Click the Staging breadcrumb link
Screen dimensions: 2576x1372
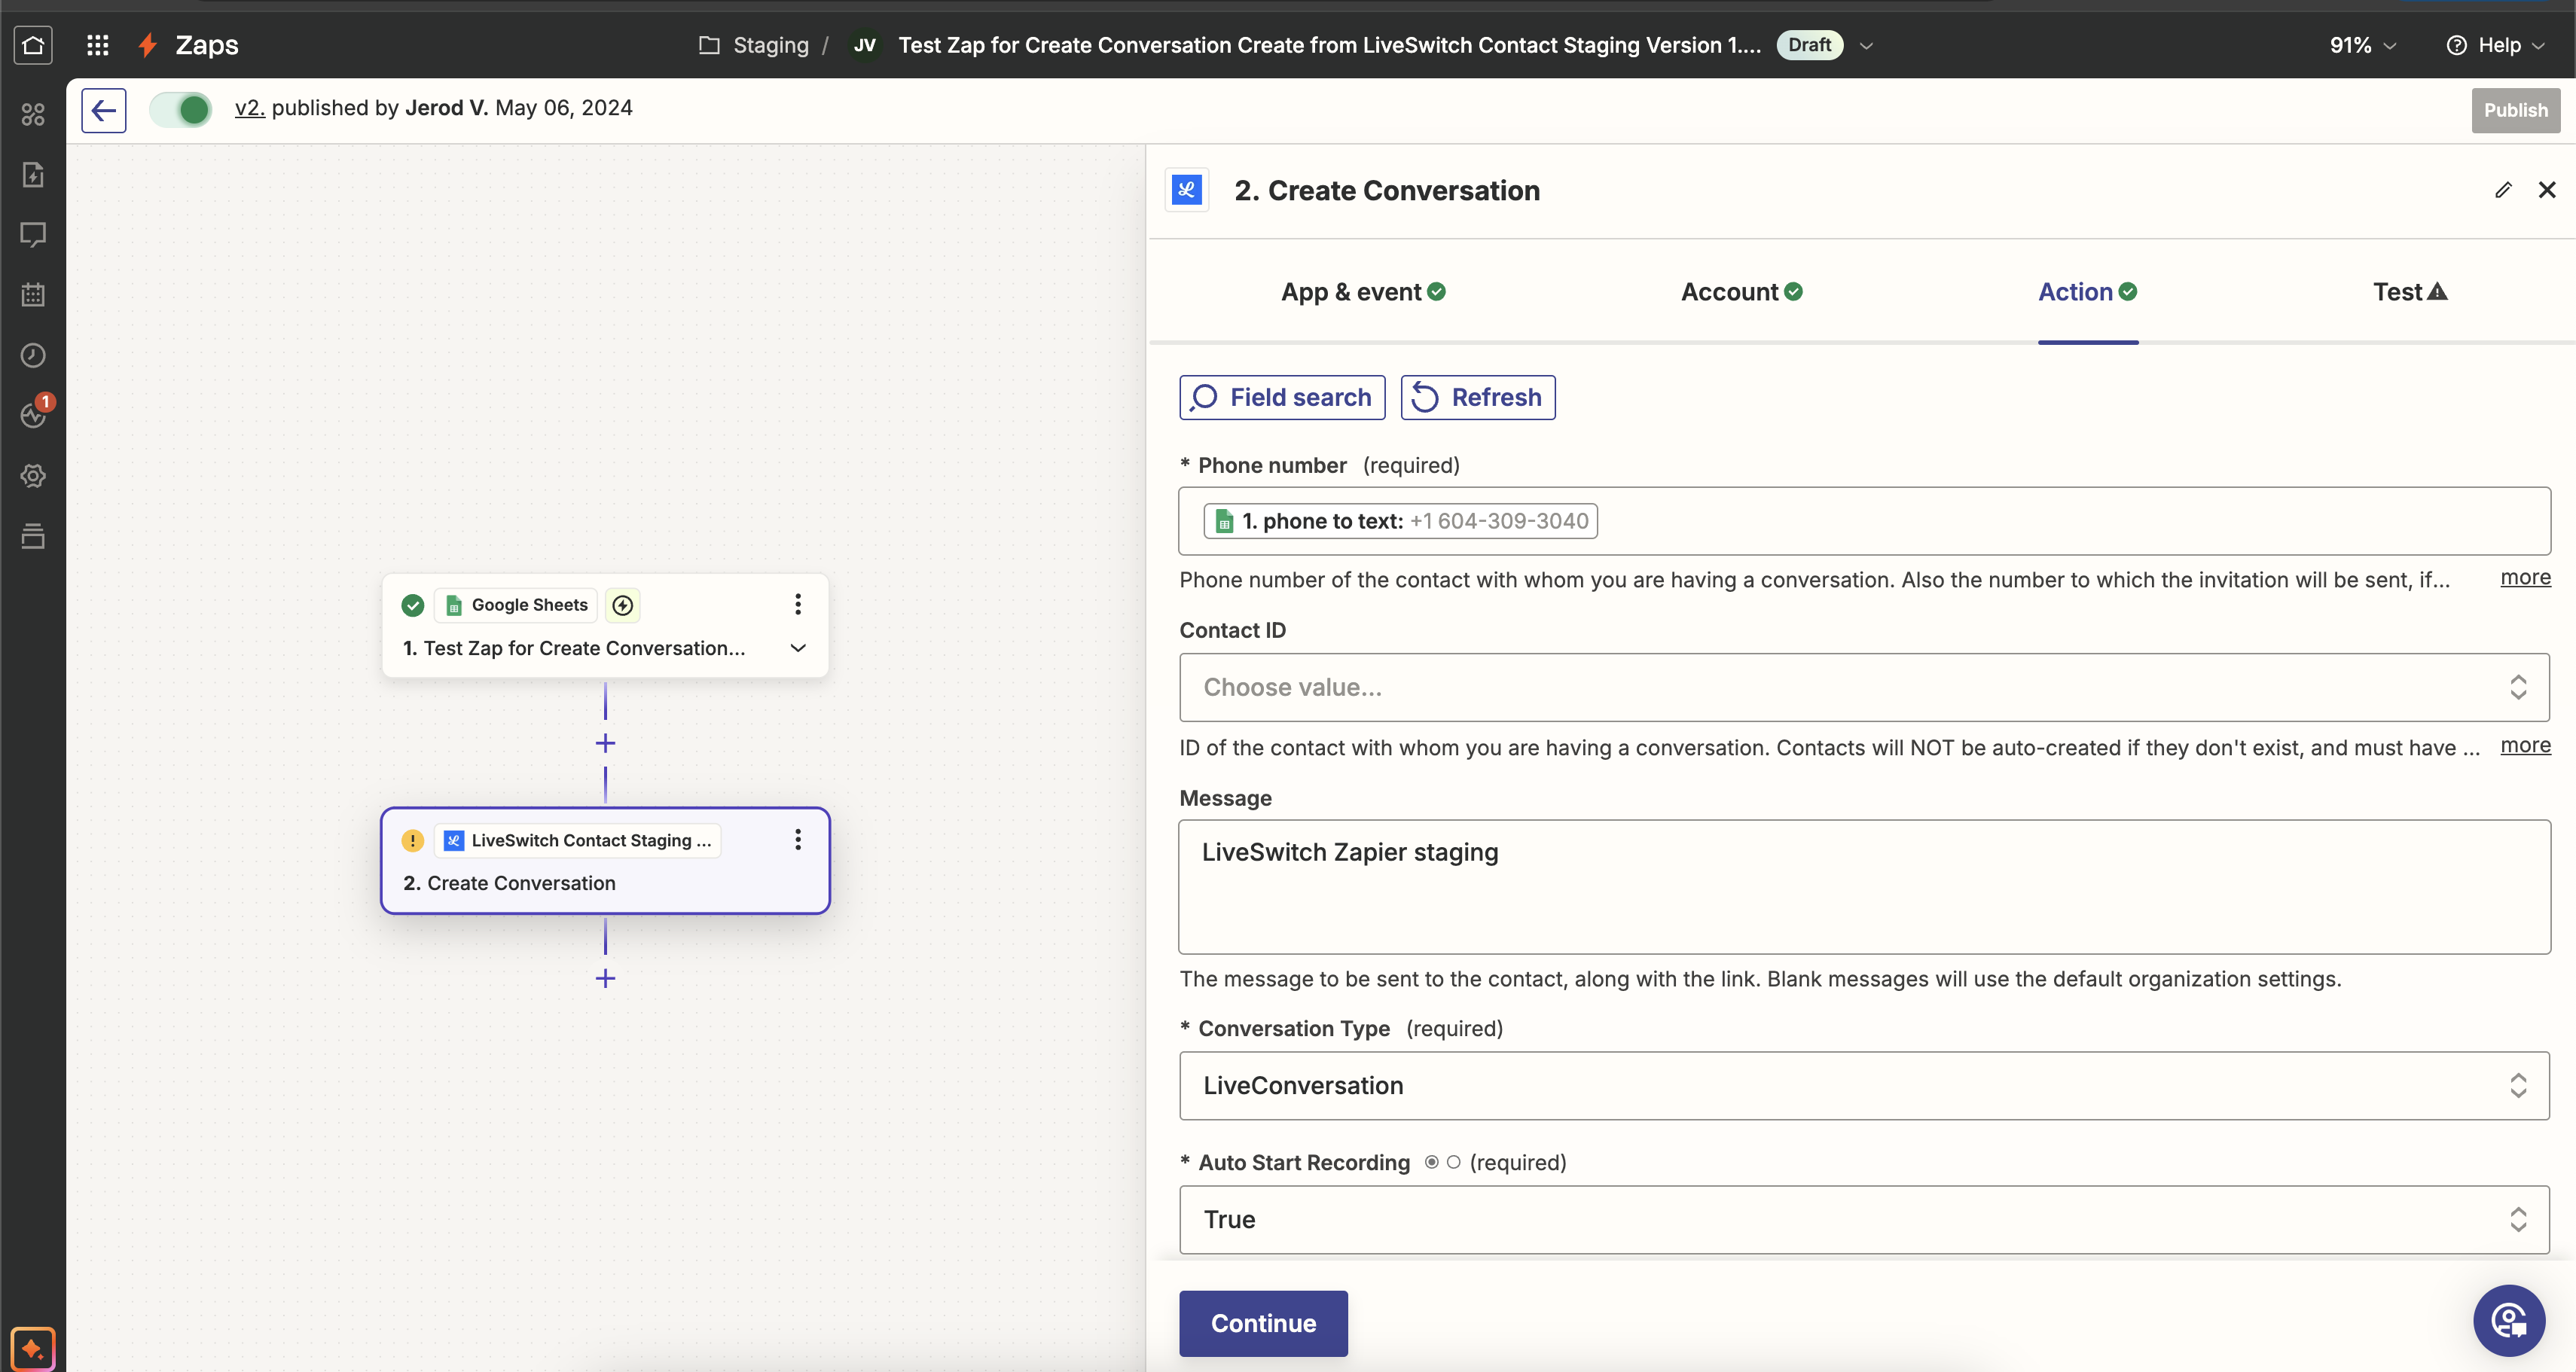point(771,45)
